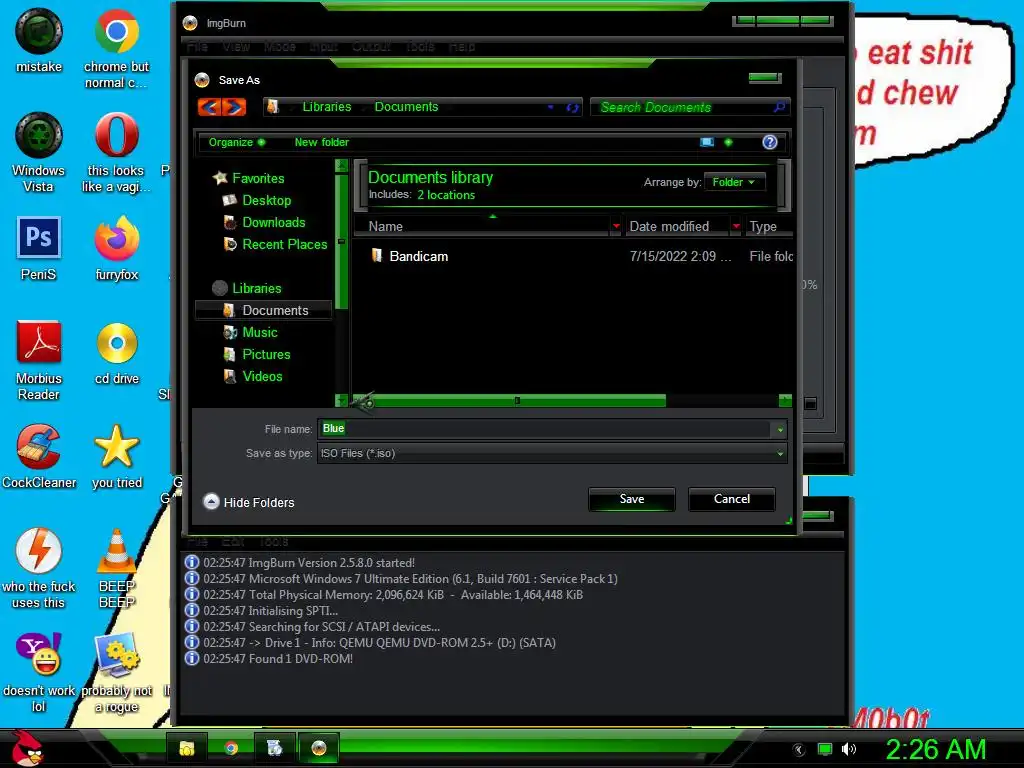Open the Yahoo Messenger desktop icon
The height and width of the screenshot is (768, 1024).
39,673
